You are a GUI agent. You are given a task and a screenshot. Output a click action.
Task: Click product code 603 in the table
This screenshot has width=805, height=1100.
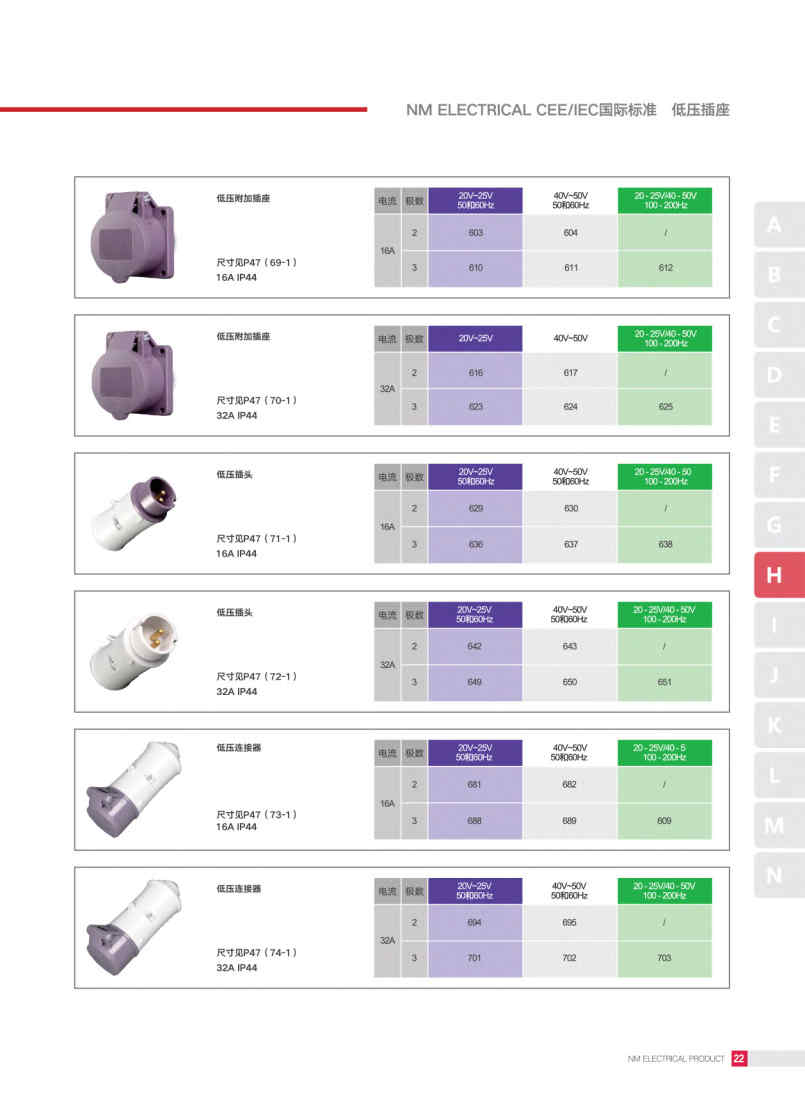click(x=475, y=232)
